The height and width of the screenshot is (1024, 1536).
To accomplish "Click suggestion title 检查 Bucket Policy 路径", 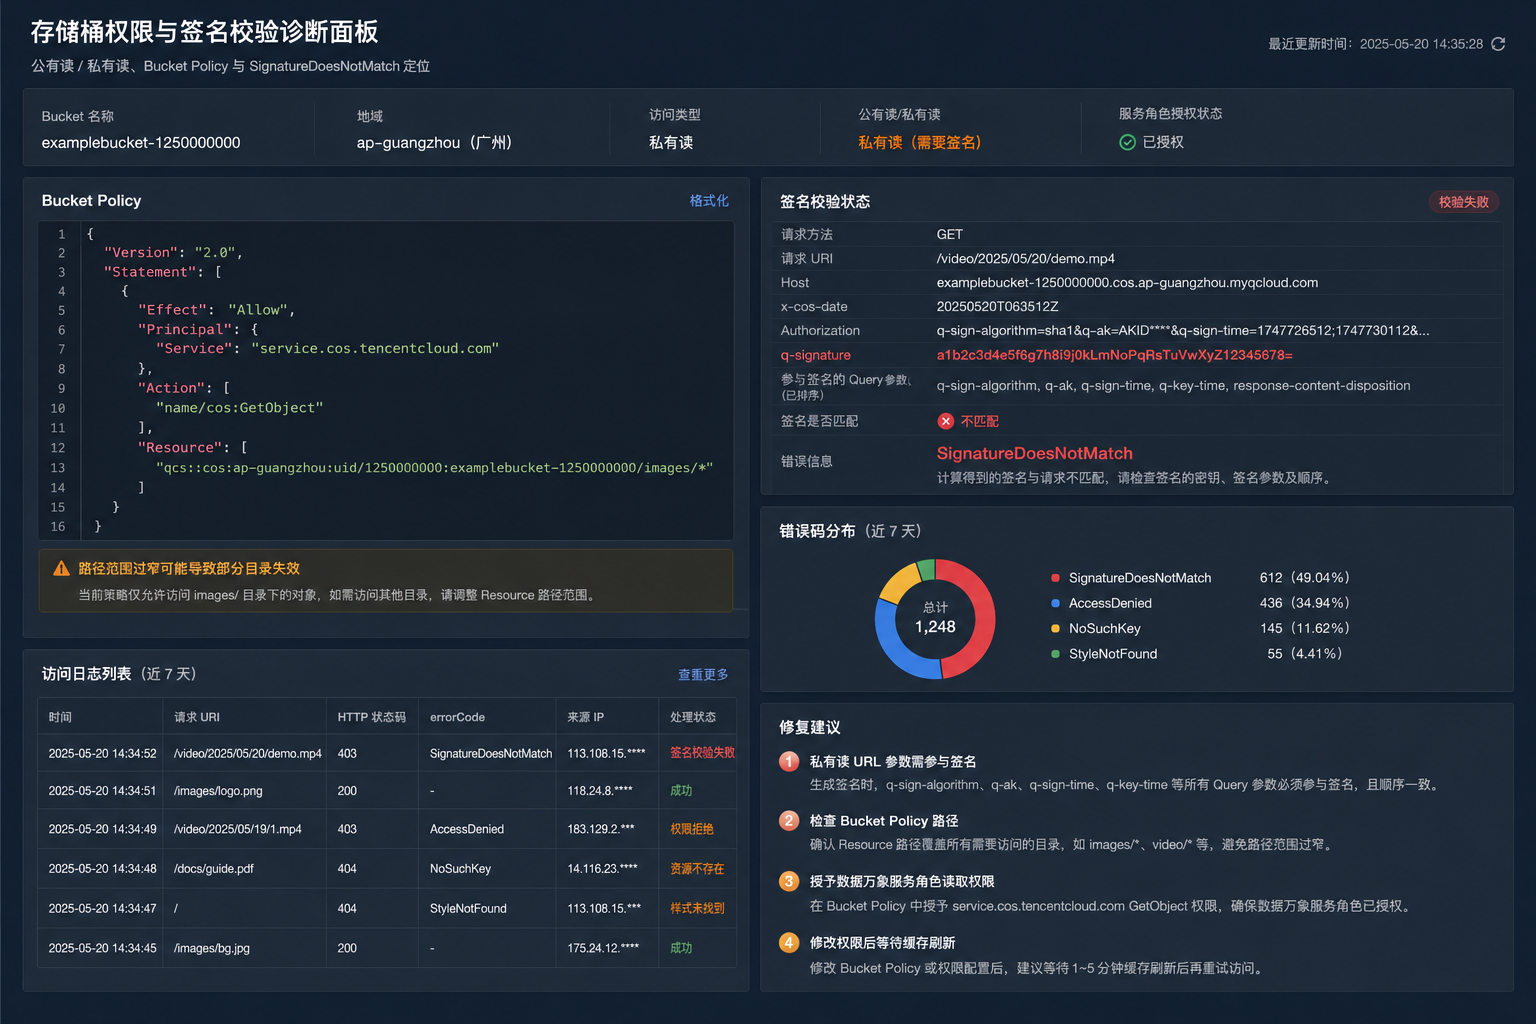I will [x=884, y=821].
